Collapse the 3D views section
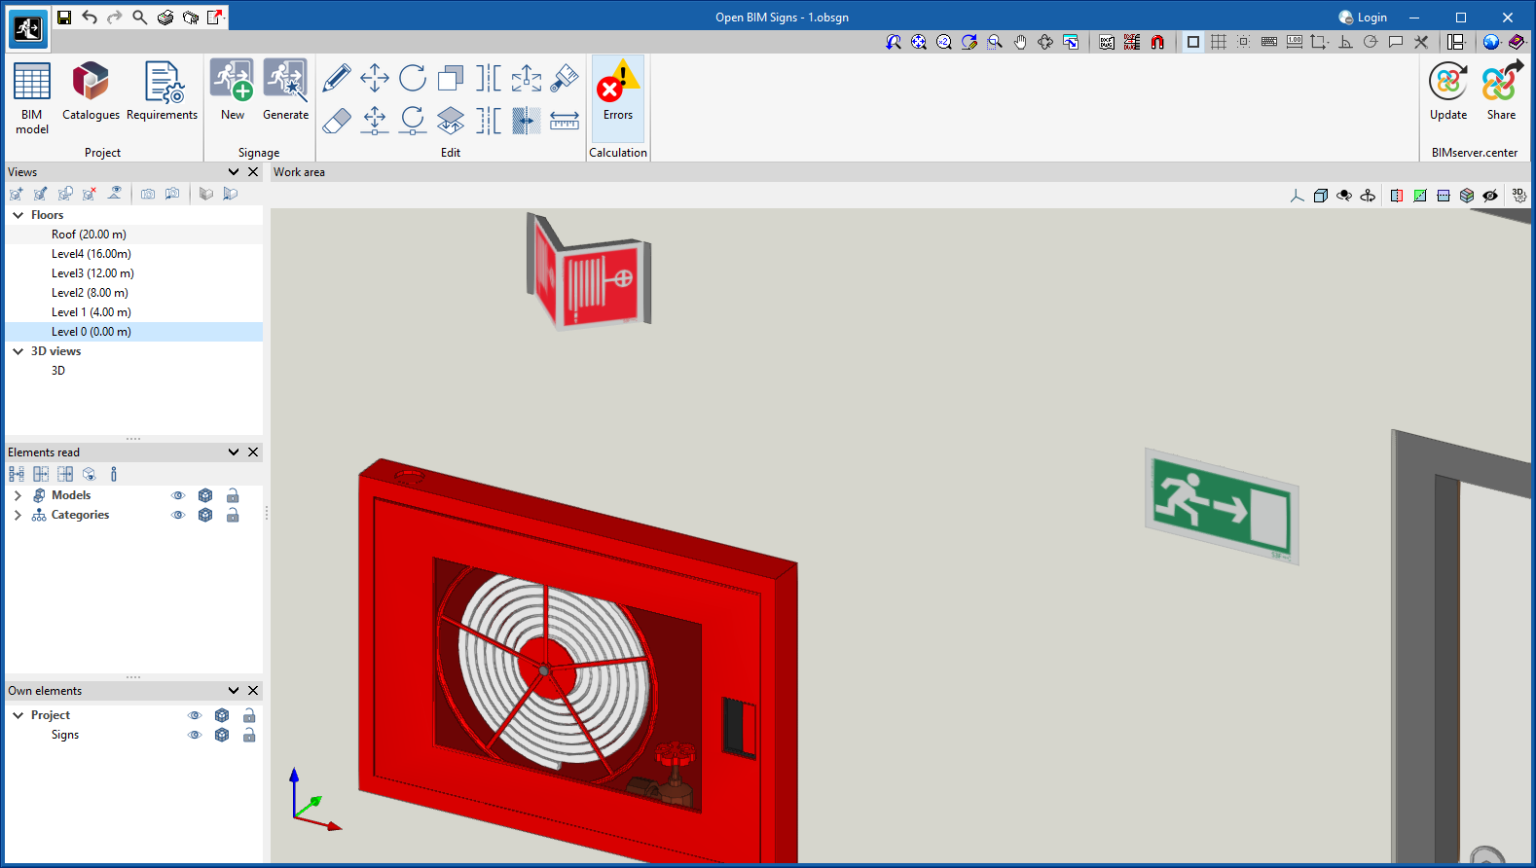 click(x=16, y=351)
